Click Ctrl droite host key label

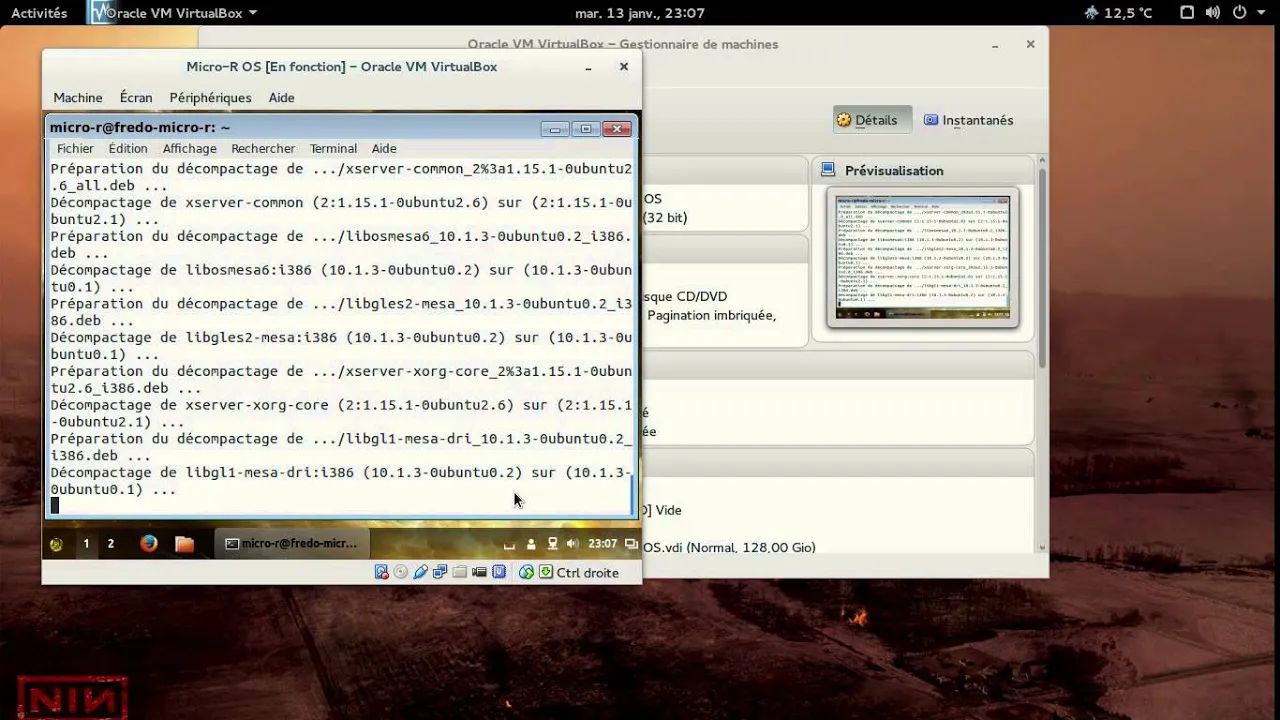[588, 572]
